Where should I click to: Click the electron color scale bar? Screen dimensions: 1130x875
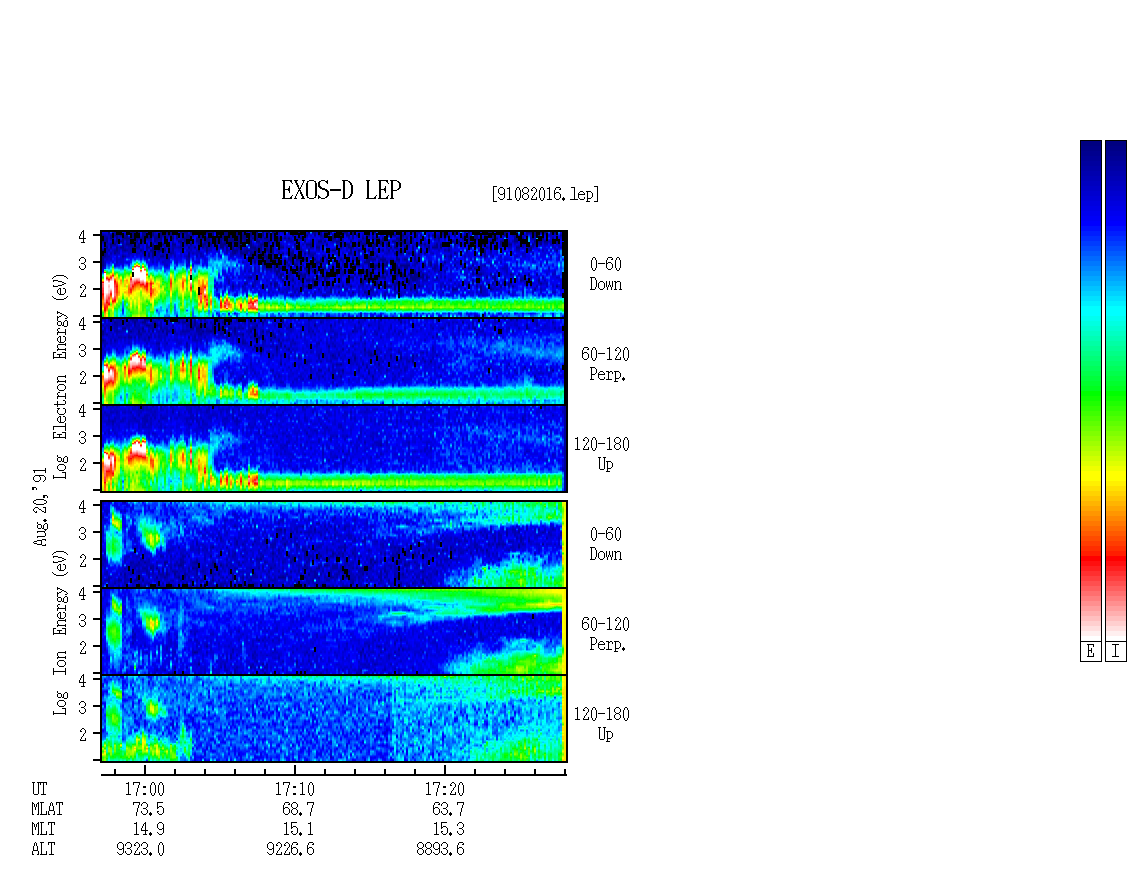(x=1090, y=390)
